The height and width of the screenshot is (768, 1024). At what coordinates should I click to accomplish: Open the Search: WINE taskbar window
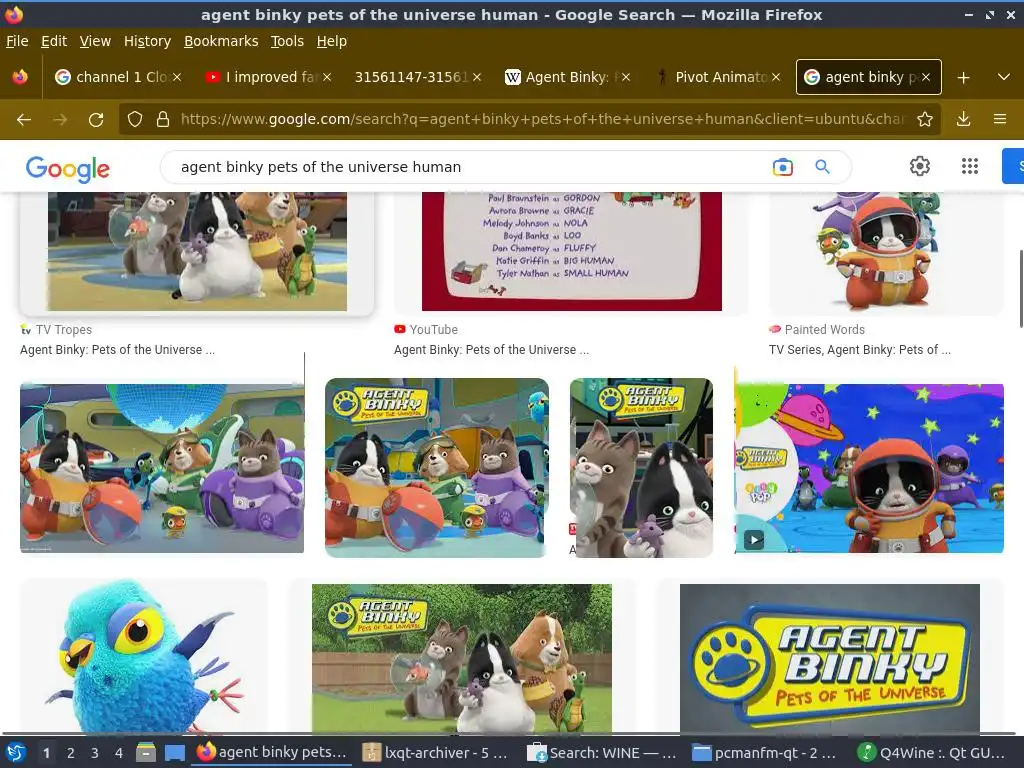tap(601, 753)
